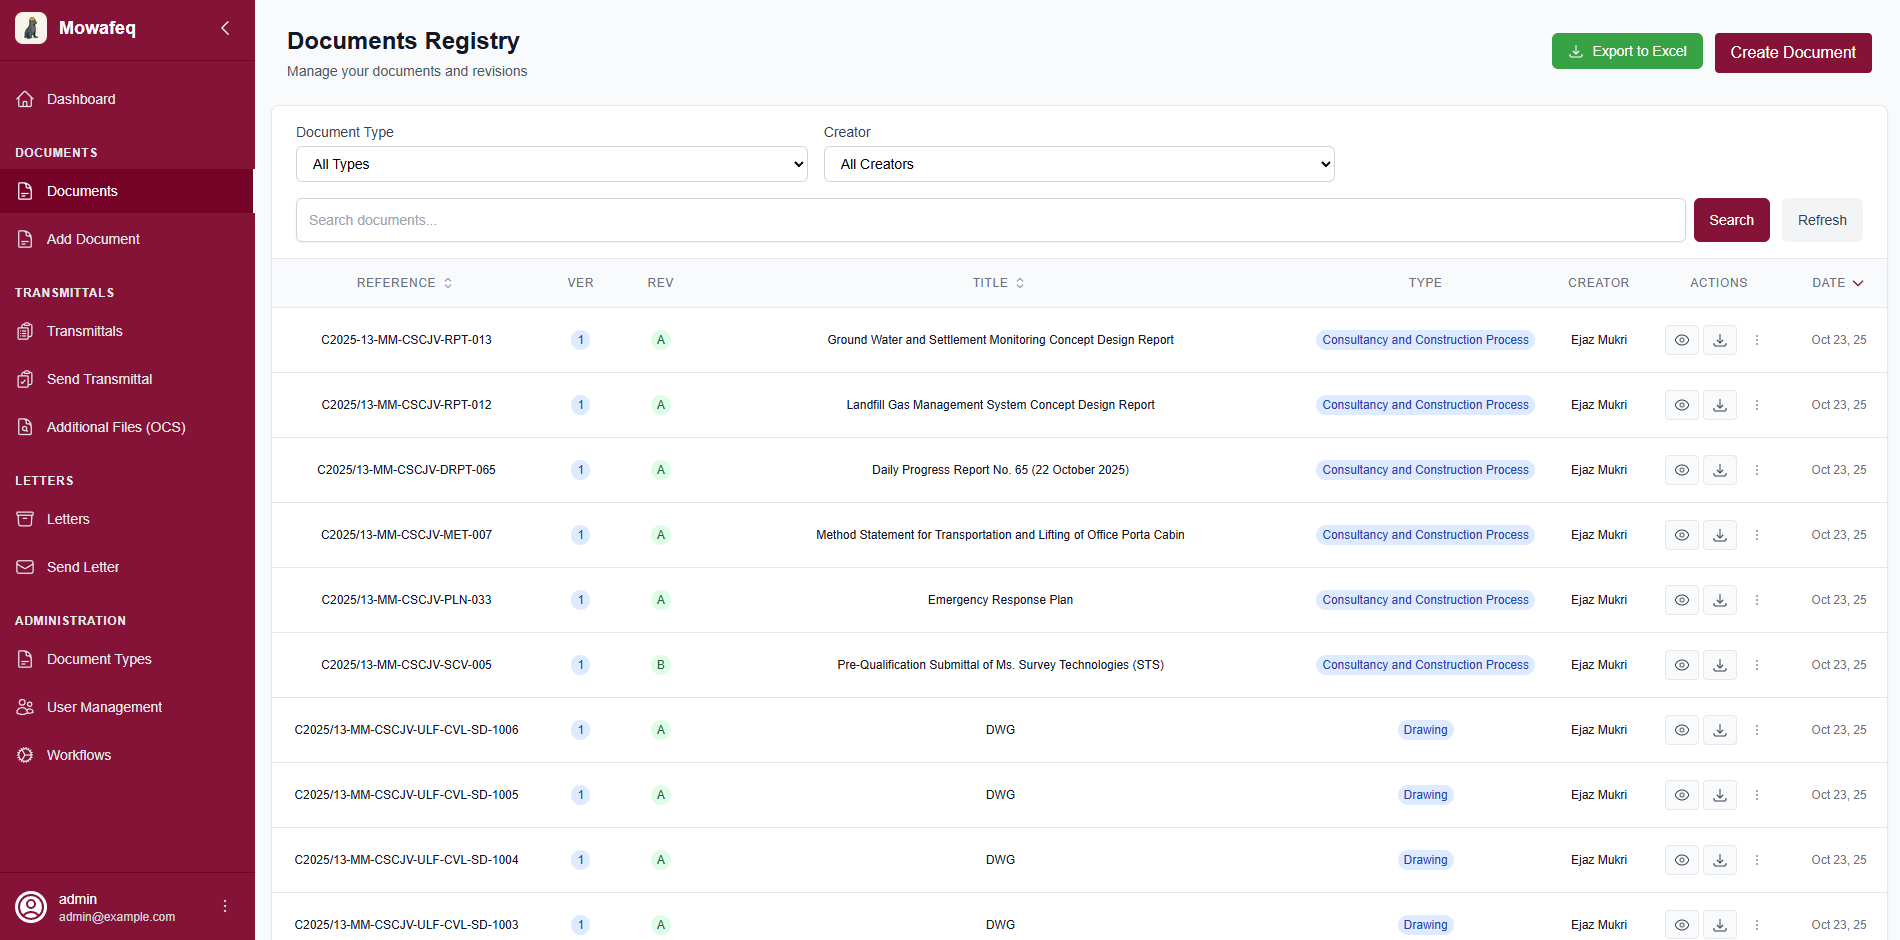Open the Dashboard page from the sidebar
1900x940 pixels.
[x=81, y=98]
